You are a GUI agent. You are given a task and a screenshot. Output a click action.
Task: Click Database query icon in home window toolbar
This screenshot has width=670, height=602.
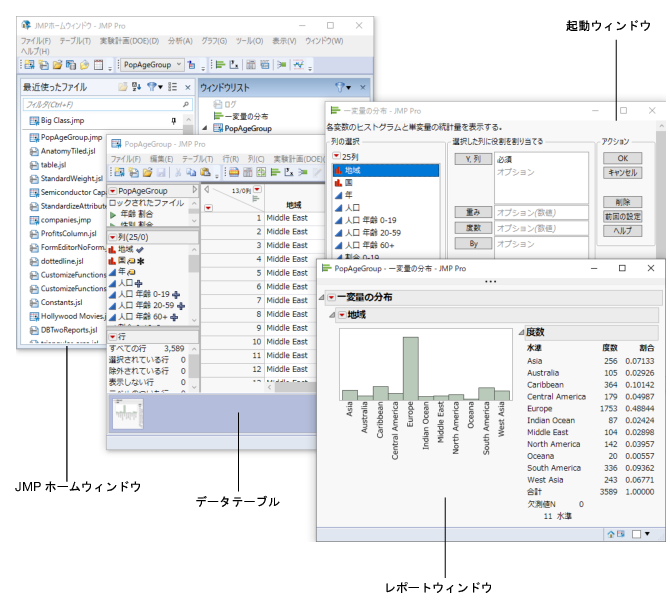71,65
